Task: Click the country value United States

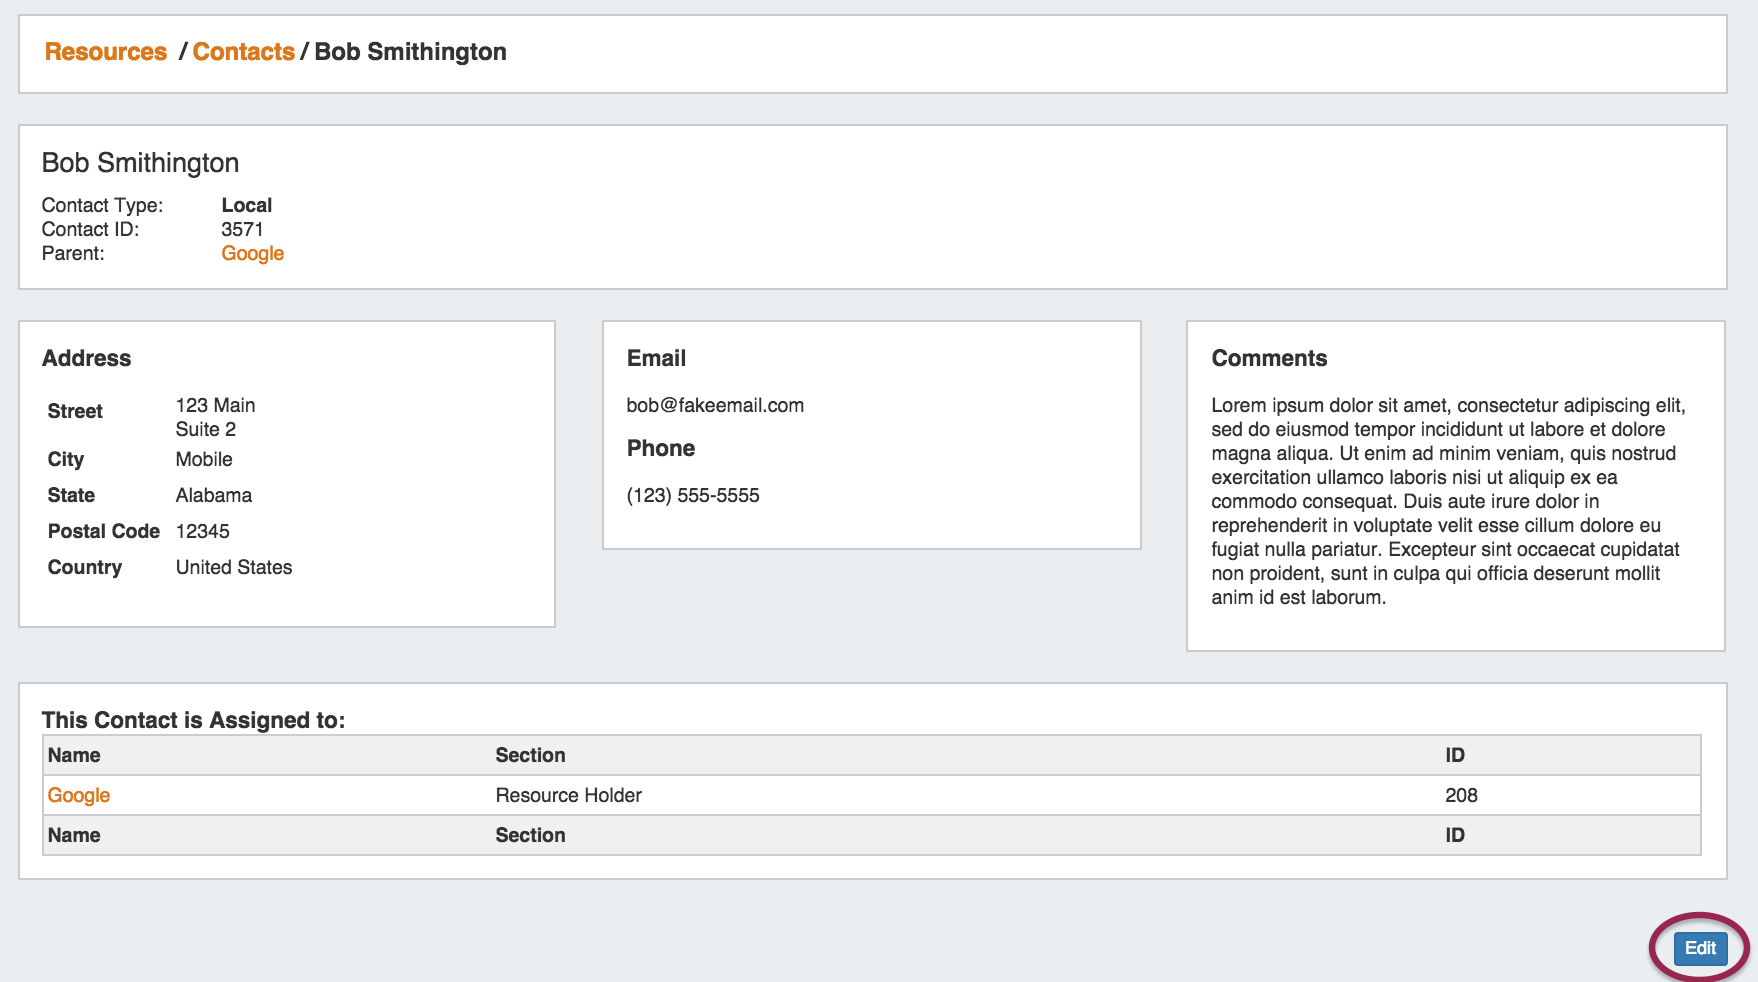Action: [x=234, y=568]
